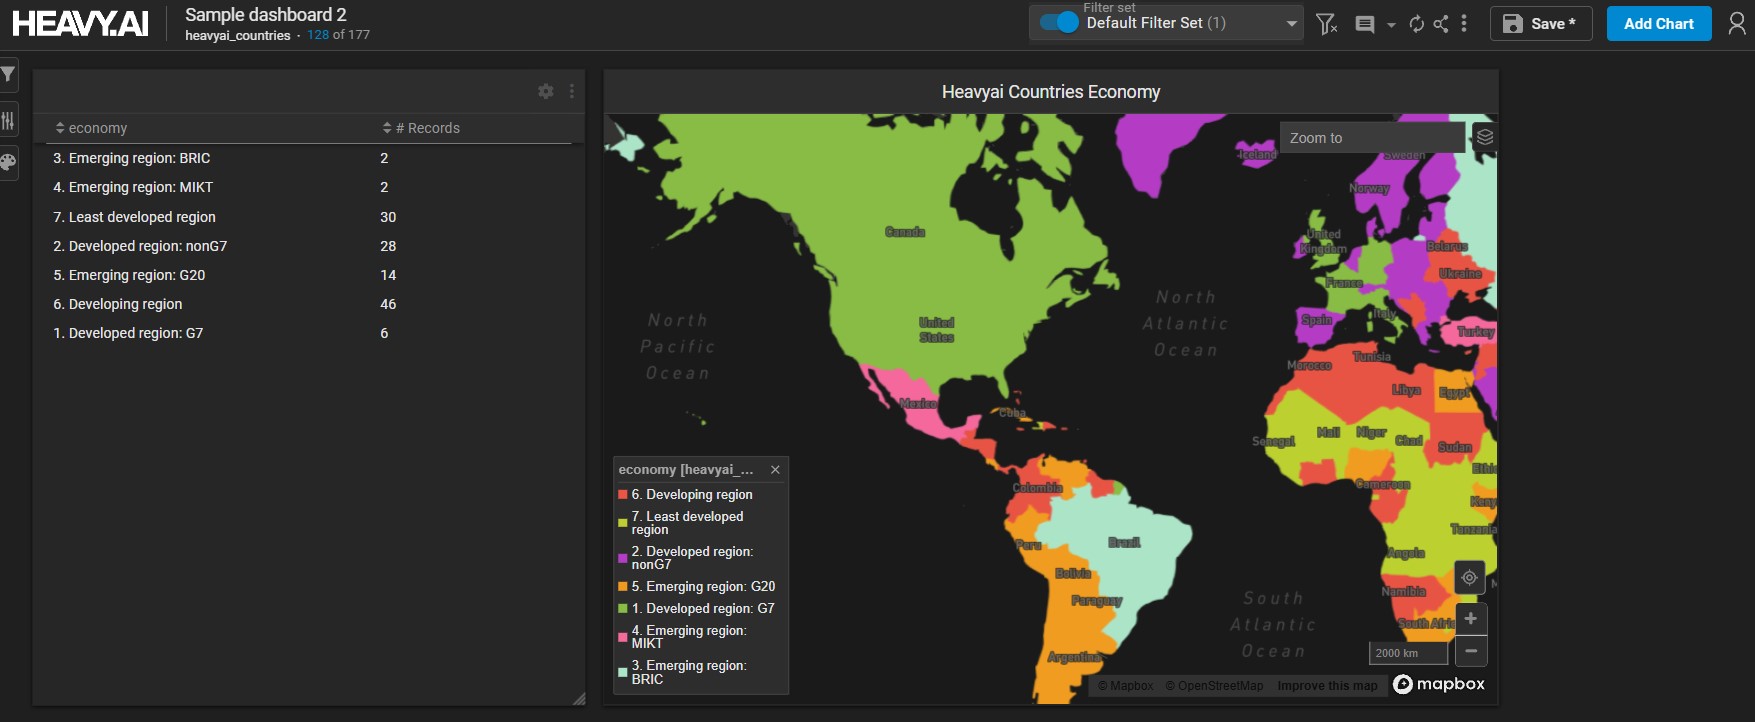This screenshot has height=722, width=1755.
Task: Open the user profile icon
Action: (x=1737, y=24)
